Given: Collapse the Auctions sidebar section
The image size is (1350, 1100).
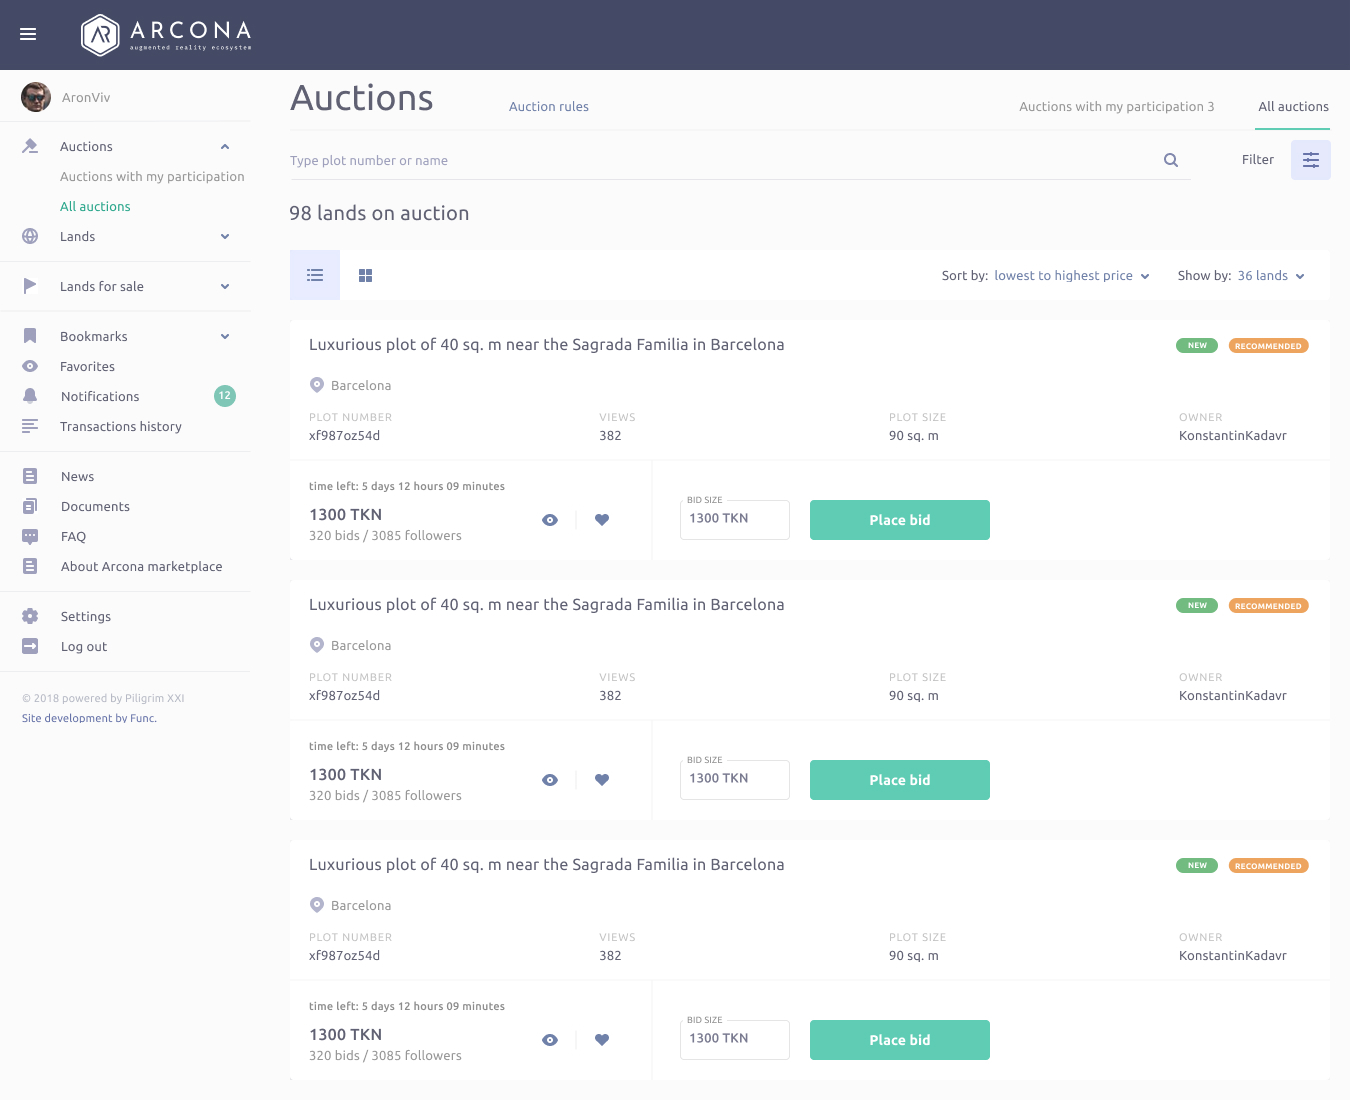Looking at the screenshot, I should 225,147.
